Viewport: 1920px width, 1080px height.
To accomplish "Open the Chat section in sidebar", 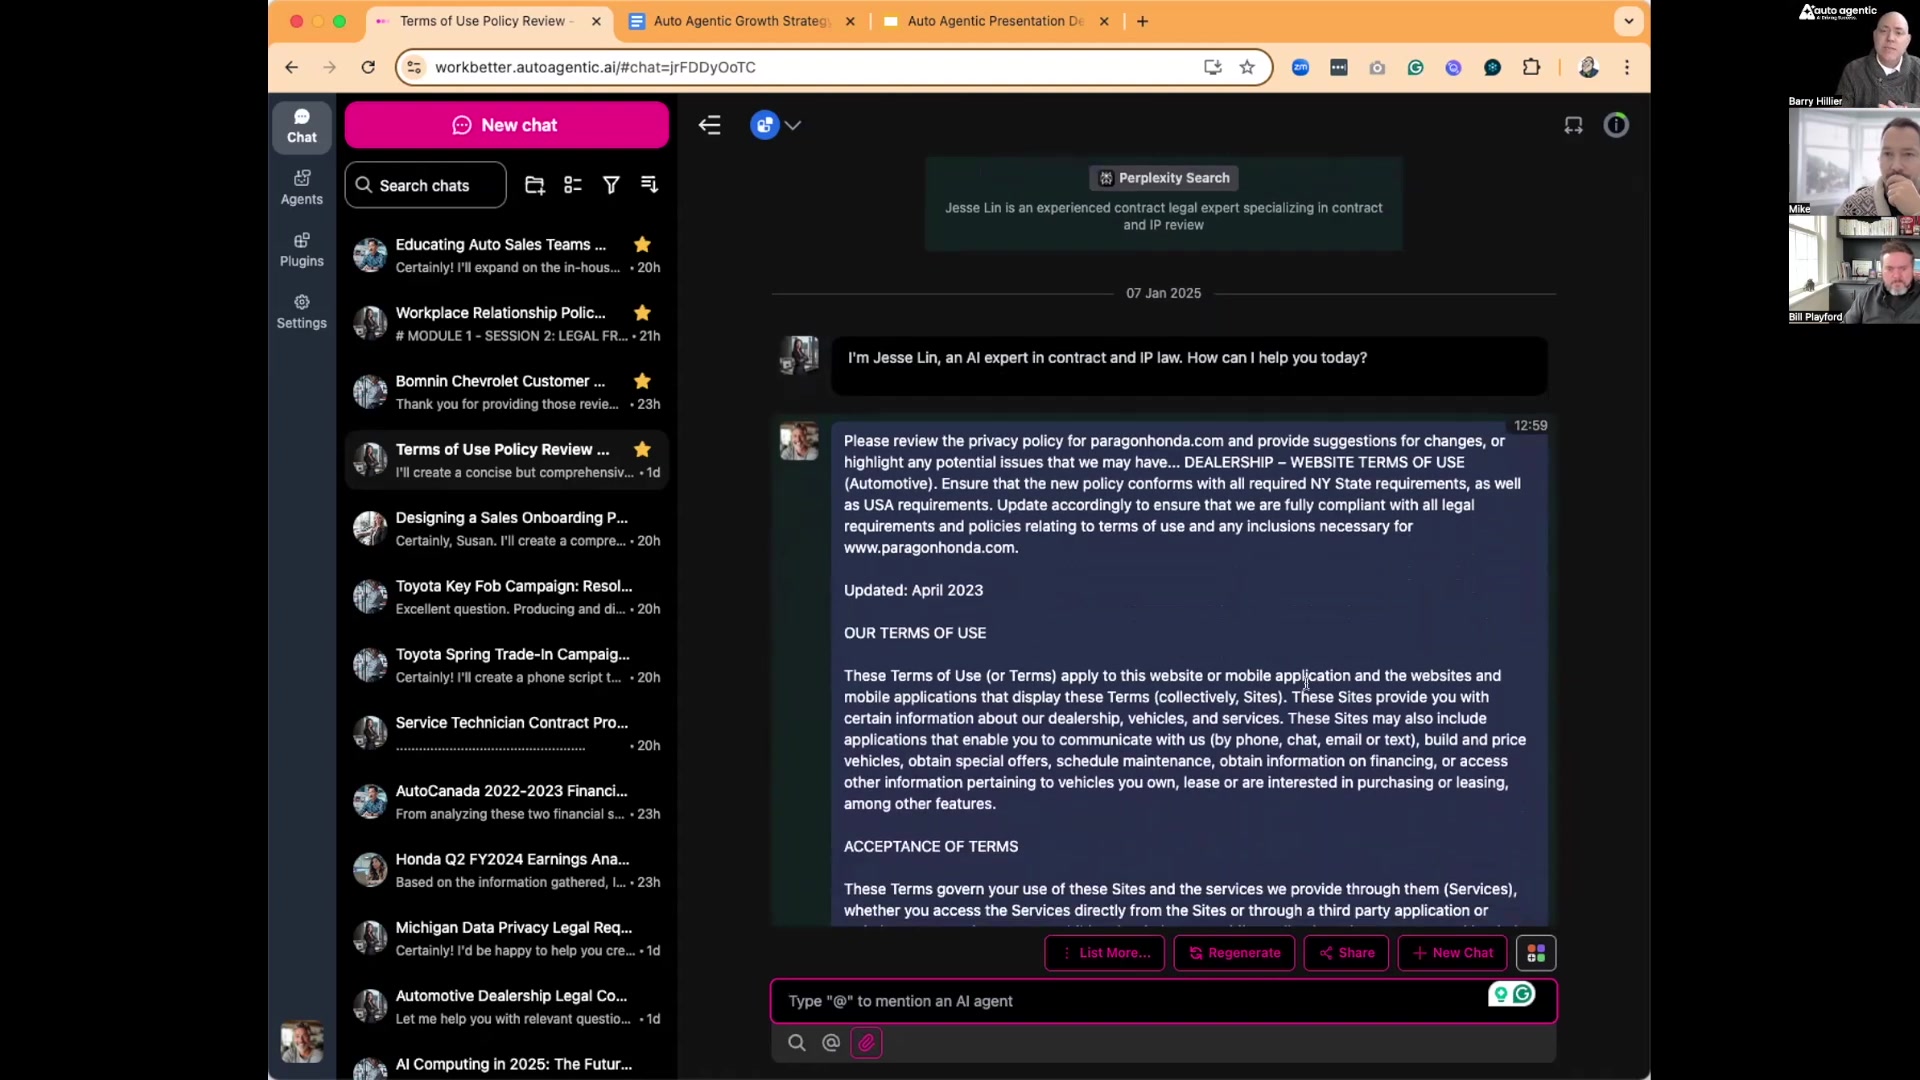I will 301,127.
